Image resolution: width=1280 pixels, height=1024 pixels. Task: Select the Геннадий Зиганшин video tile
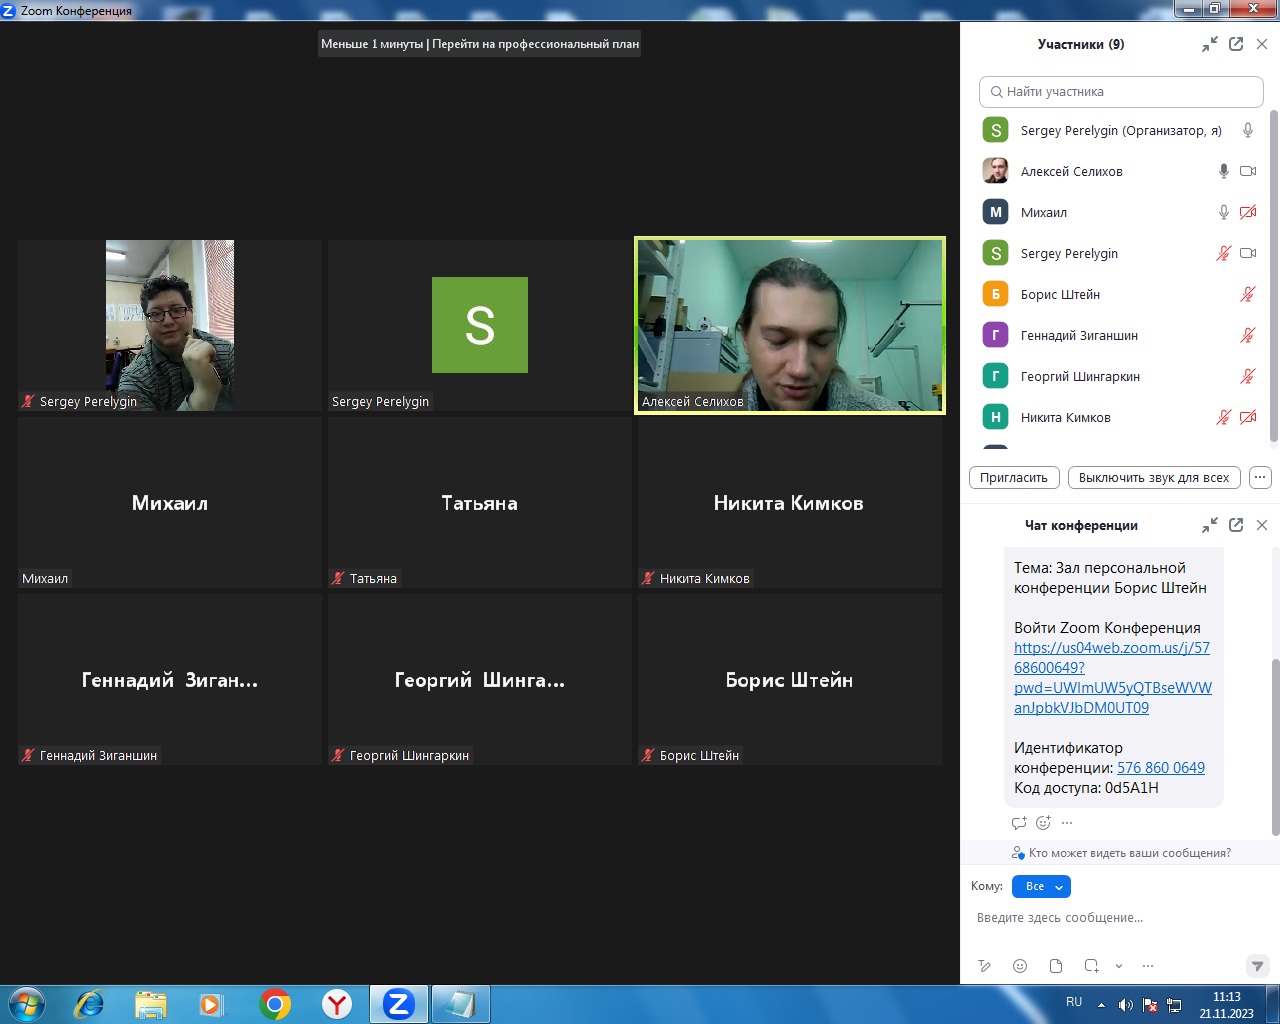click(x=170, y=679)
